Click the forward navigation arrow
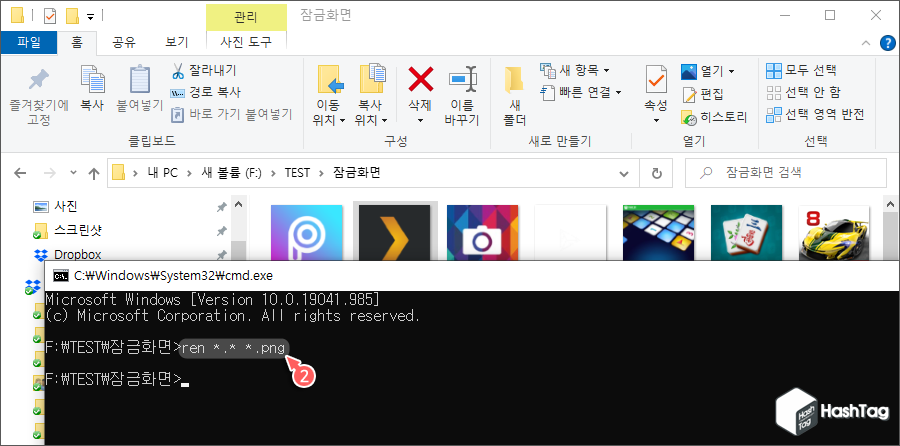 tap(50, 173)
